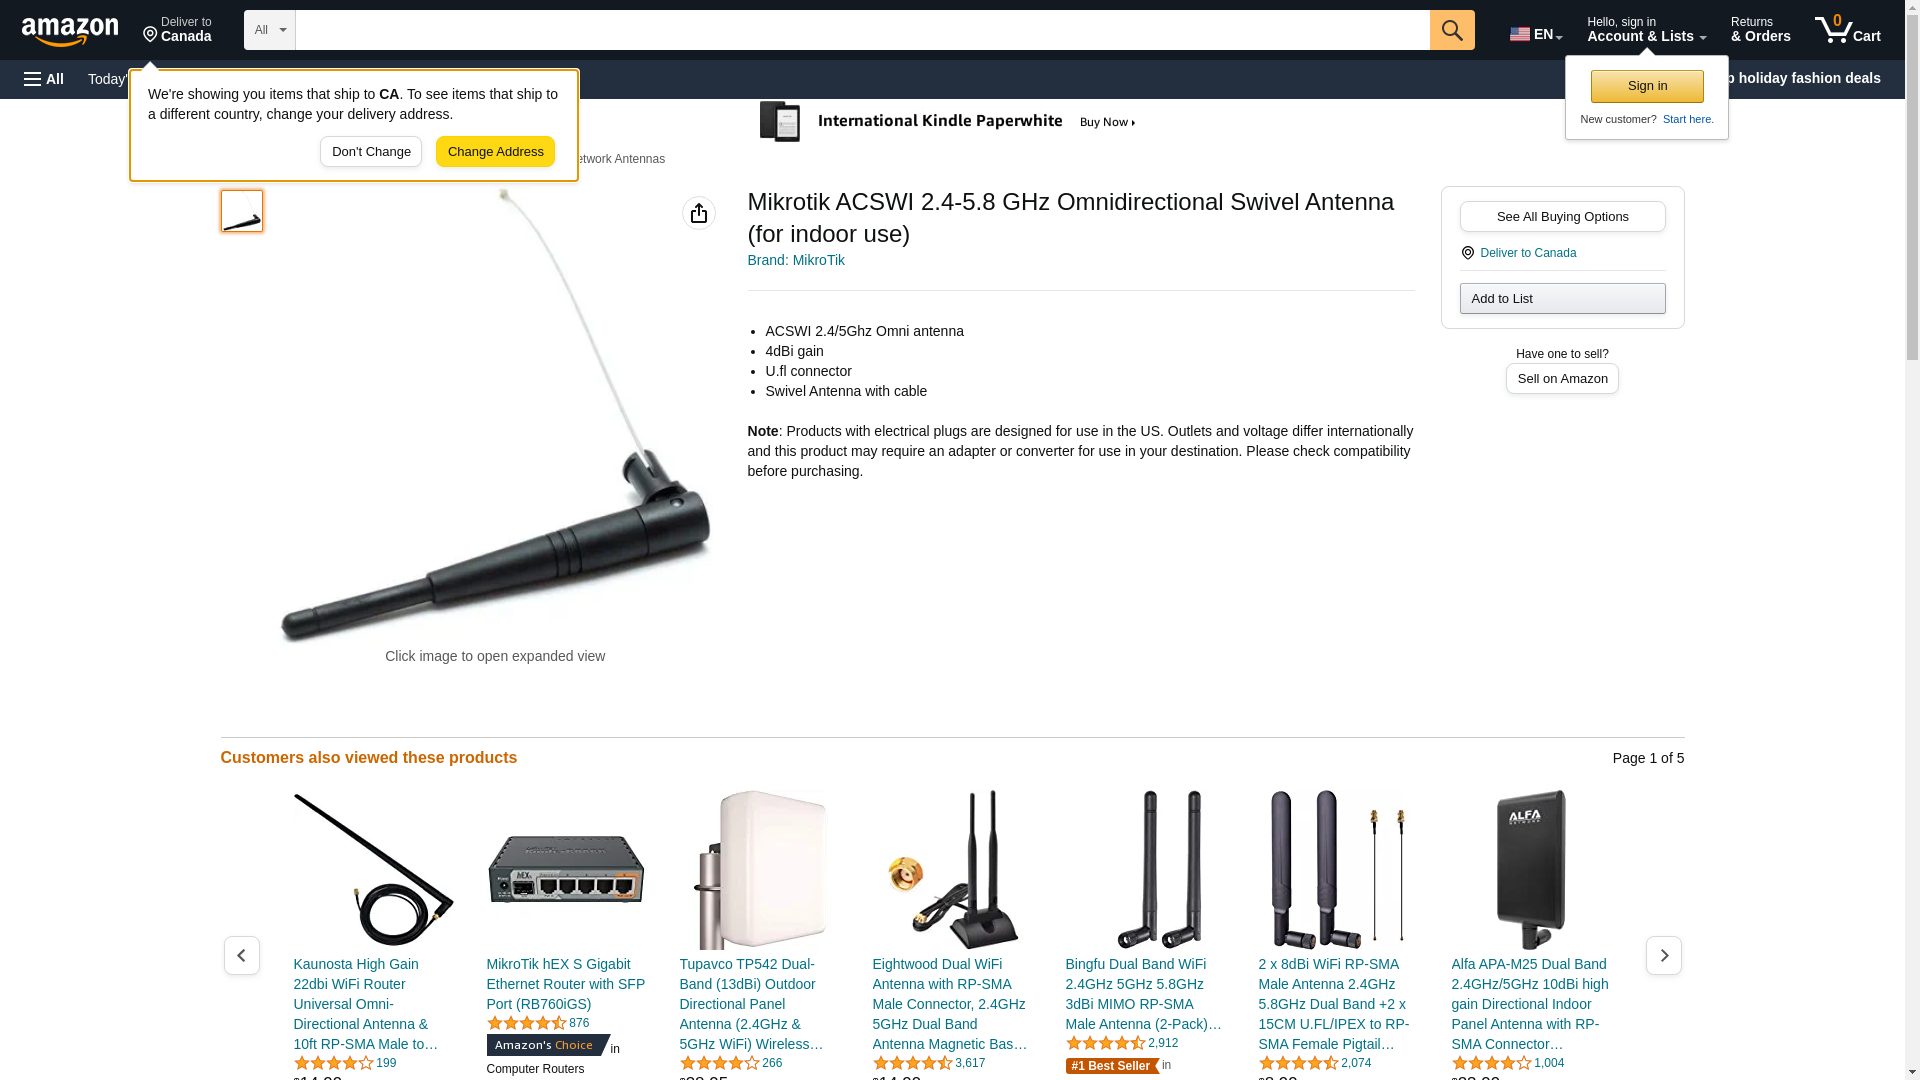The height and width of the screenshot is (1080, 1920).
Task: Click the share icon on product image
Action: pos(699,213)
